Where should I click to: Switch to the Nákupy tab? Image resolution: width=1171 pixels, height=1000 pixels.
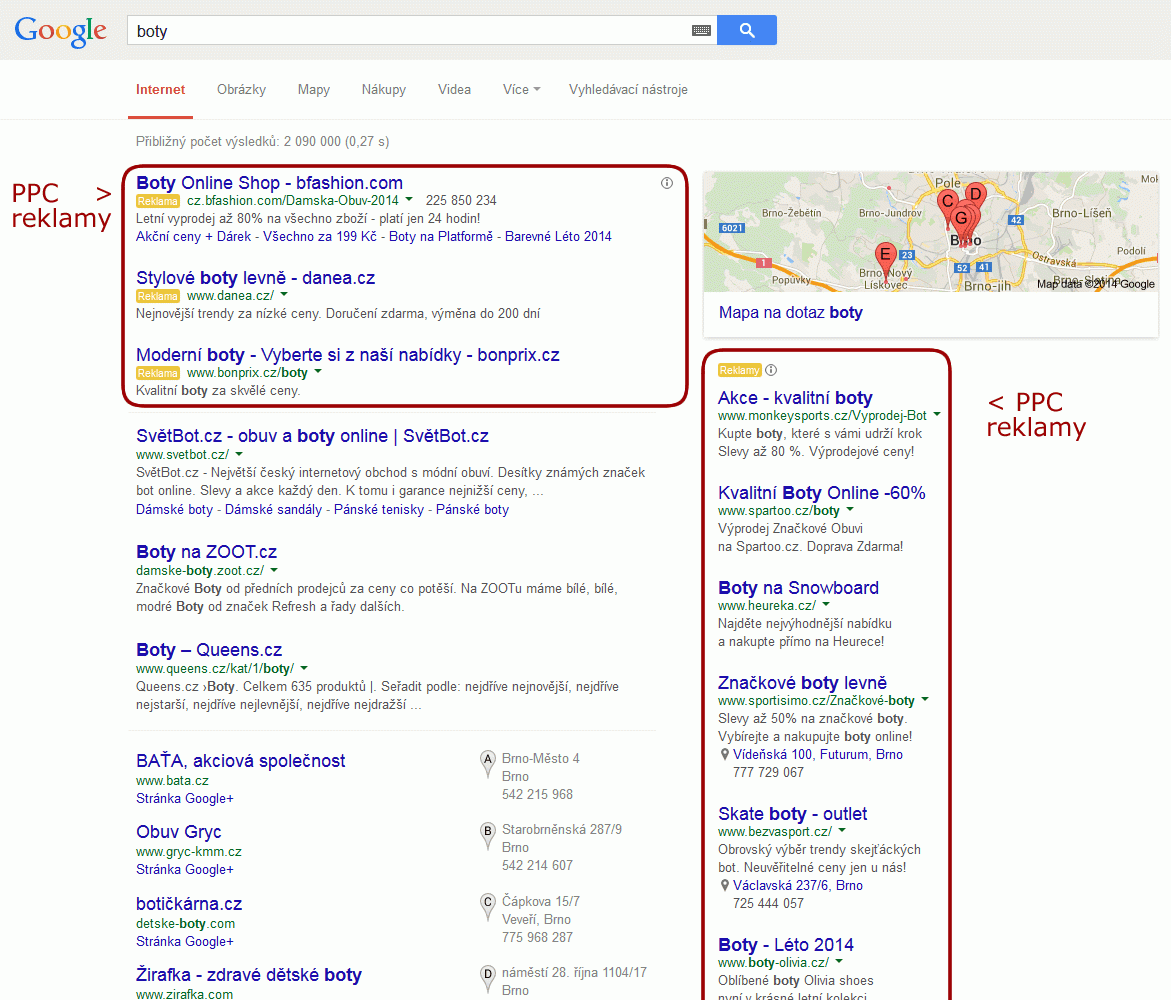click(x=384, y=89)
